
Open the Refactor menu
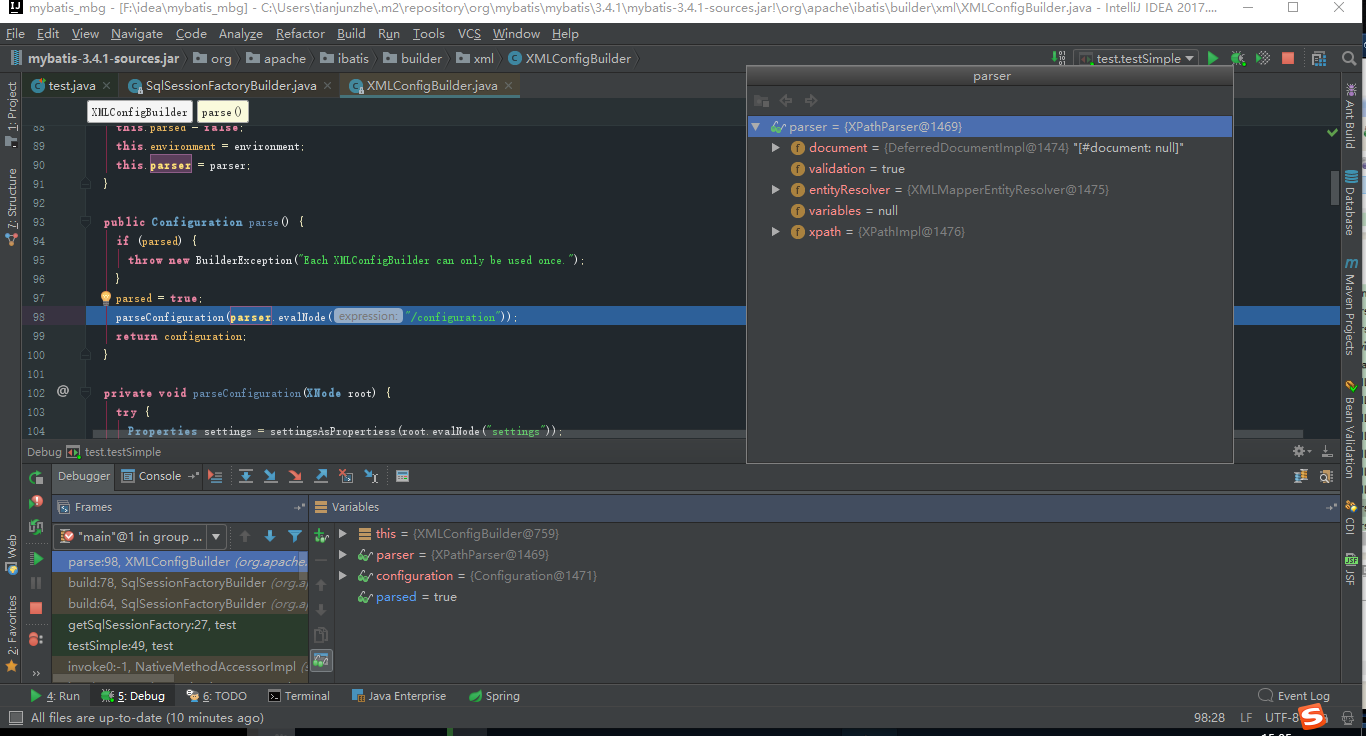pyautogui.click(x=298, y=33)
